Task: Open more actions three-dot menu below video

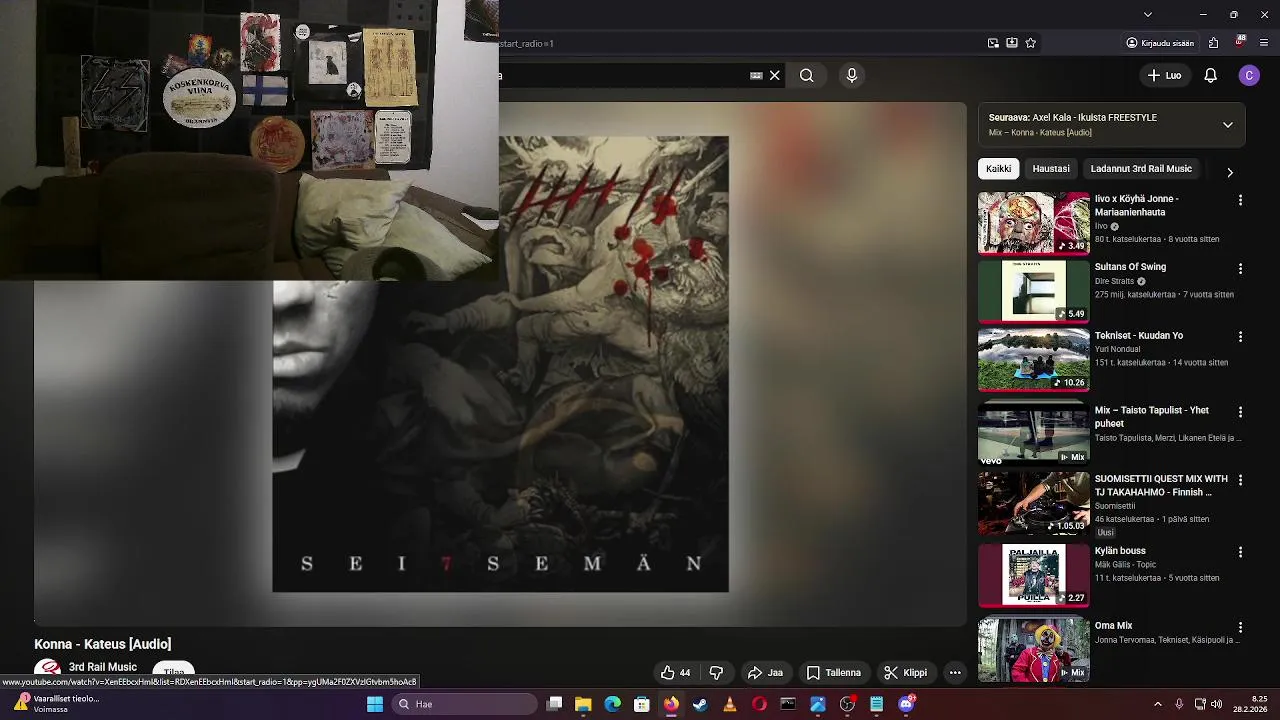Action: [x=955, y=672]
